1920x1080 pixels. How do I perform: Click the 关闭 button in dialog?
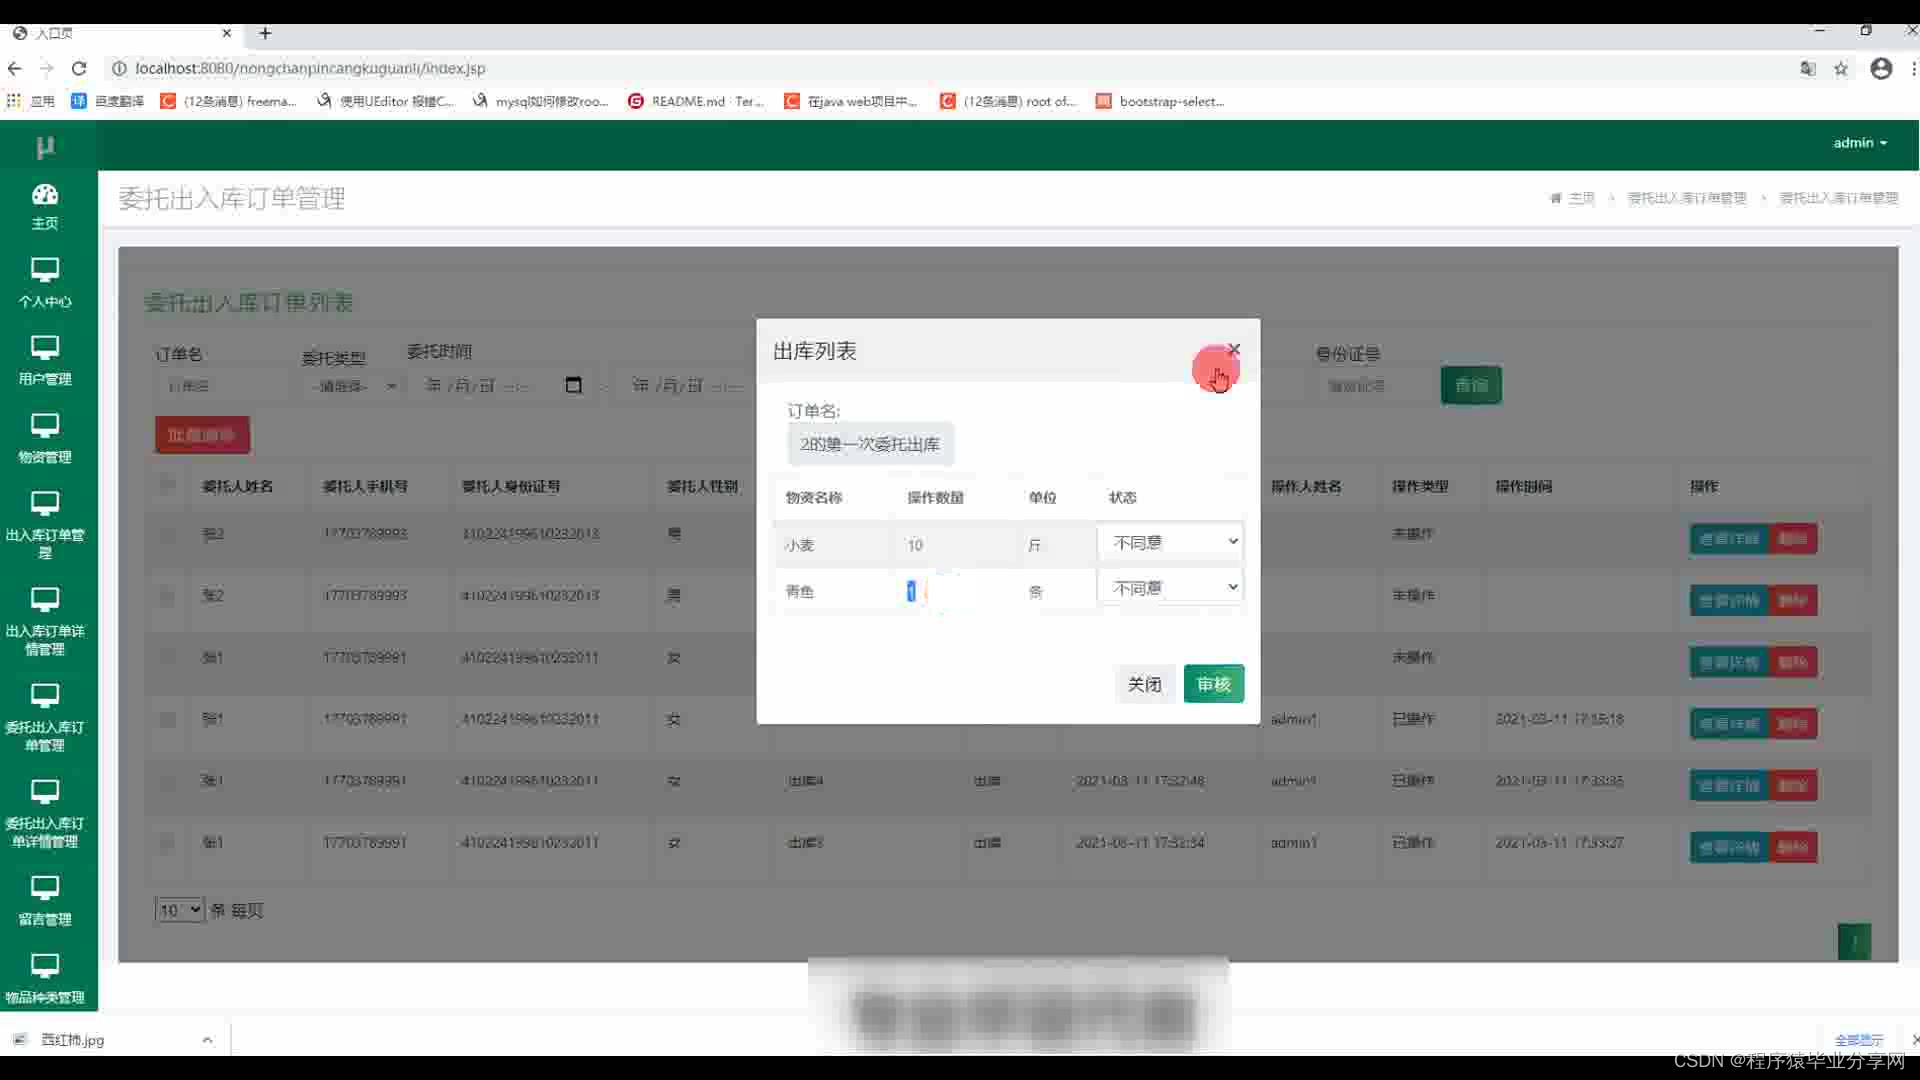tap(1144, 684)
